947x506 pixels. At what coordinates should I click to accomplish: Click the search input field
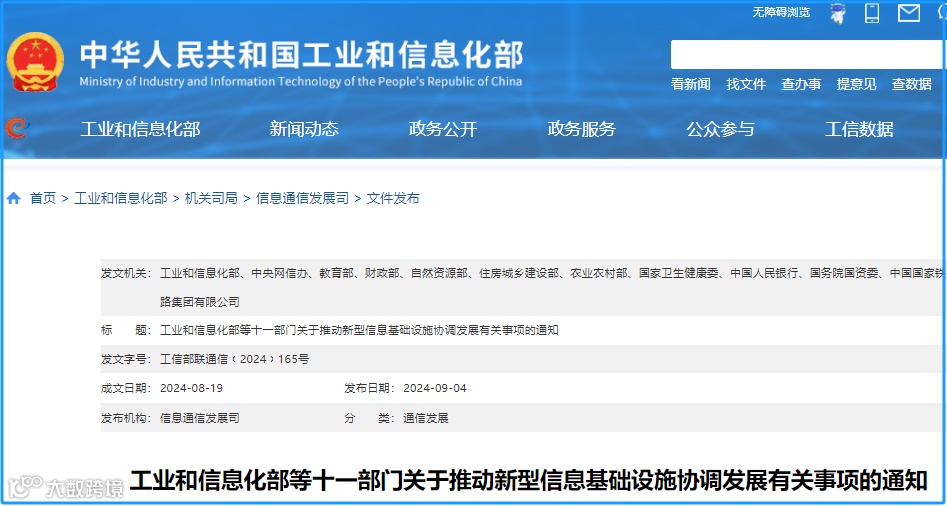click(809, 54)
